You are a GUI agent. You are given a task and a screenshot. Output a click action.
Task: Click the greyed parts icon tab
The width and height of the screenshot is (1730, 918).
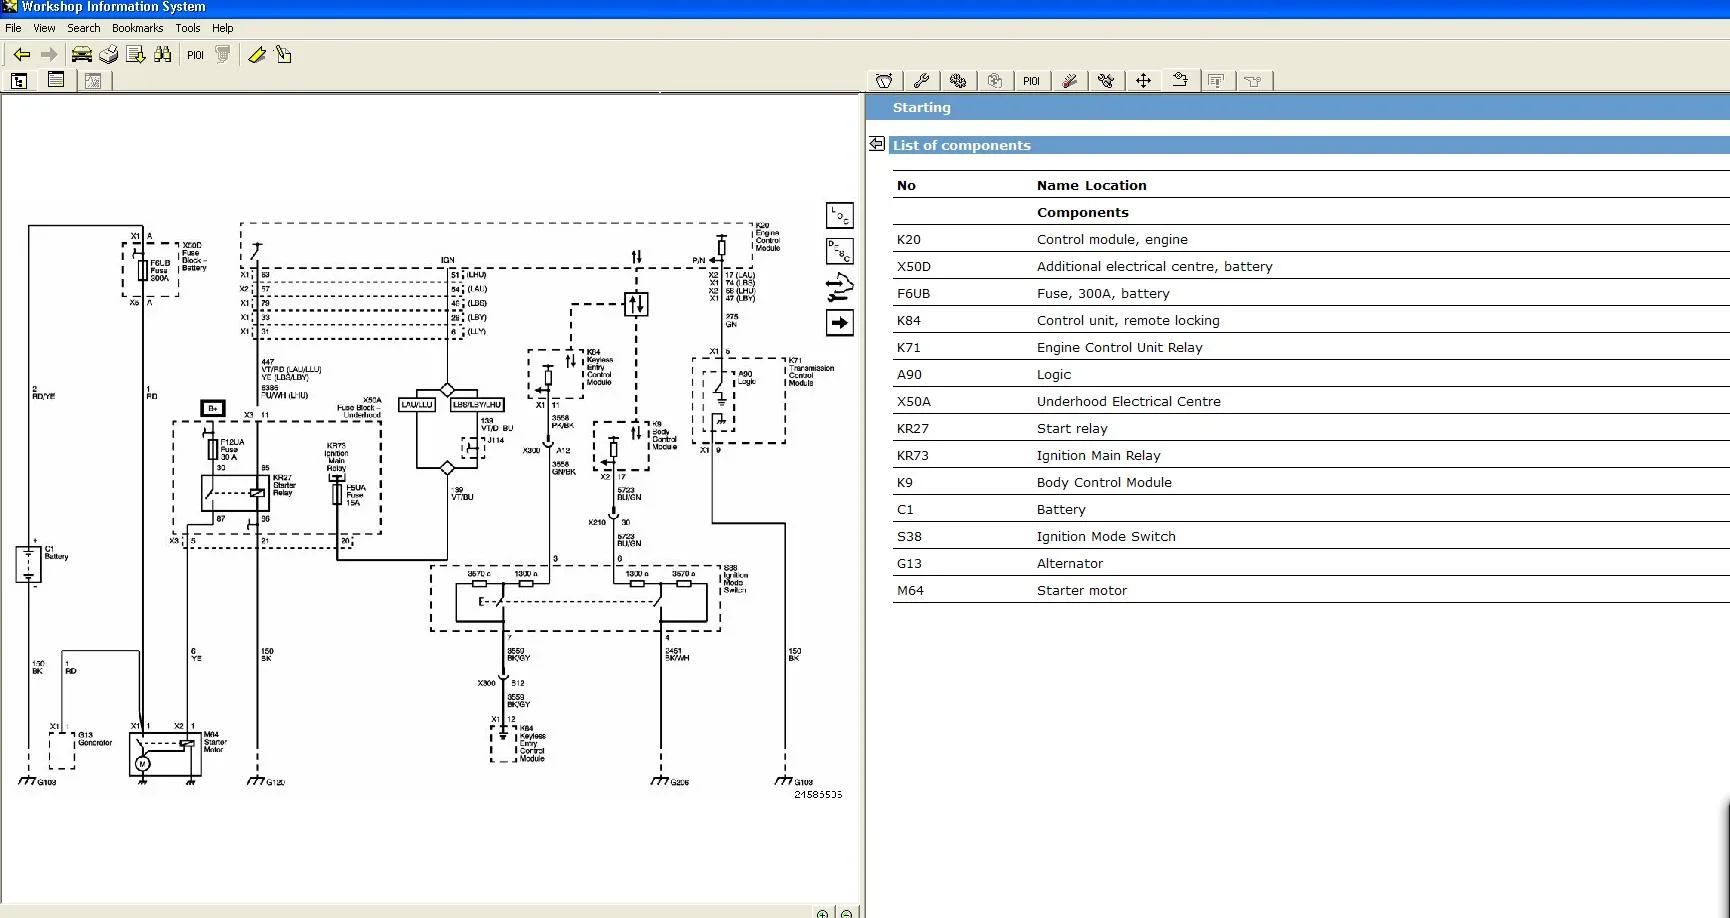[x=995, y=81]
